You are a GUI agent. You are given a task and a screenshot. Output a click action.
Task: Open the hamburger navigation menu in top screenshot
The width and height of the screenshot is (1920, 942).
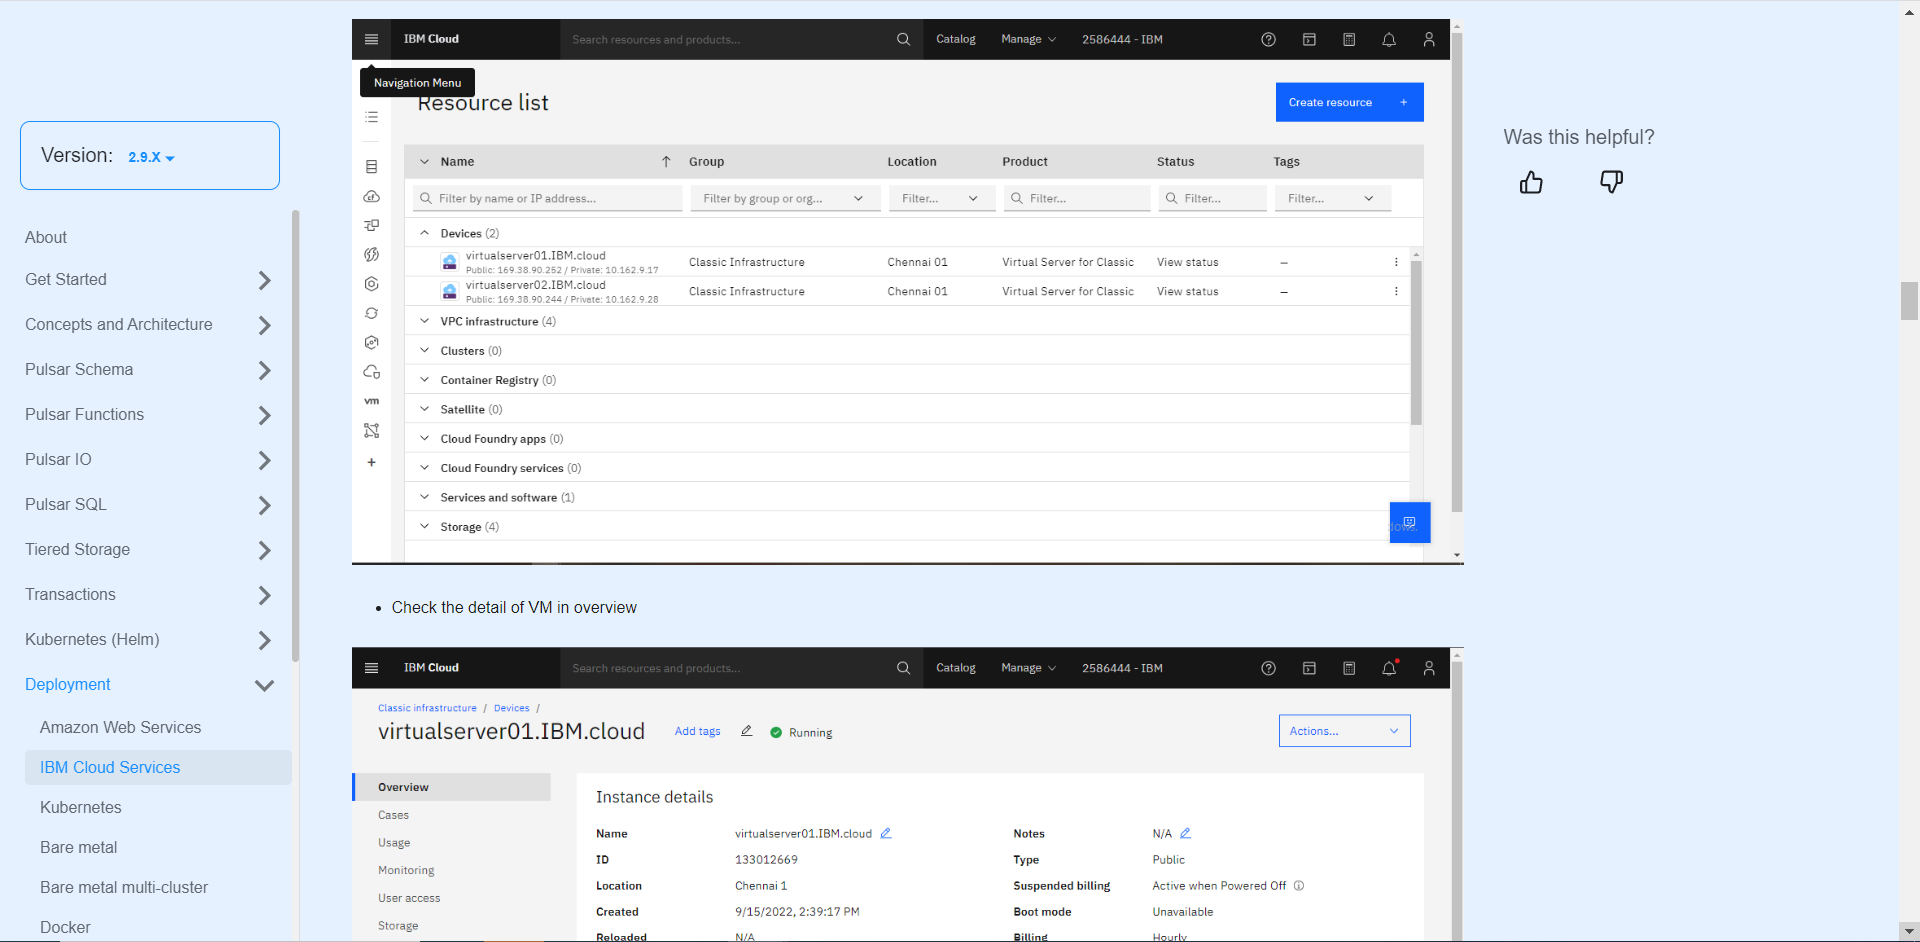pyautogui.click(x=371, y=39)
